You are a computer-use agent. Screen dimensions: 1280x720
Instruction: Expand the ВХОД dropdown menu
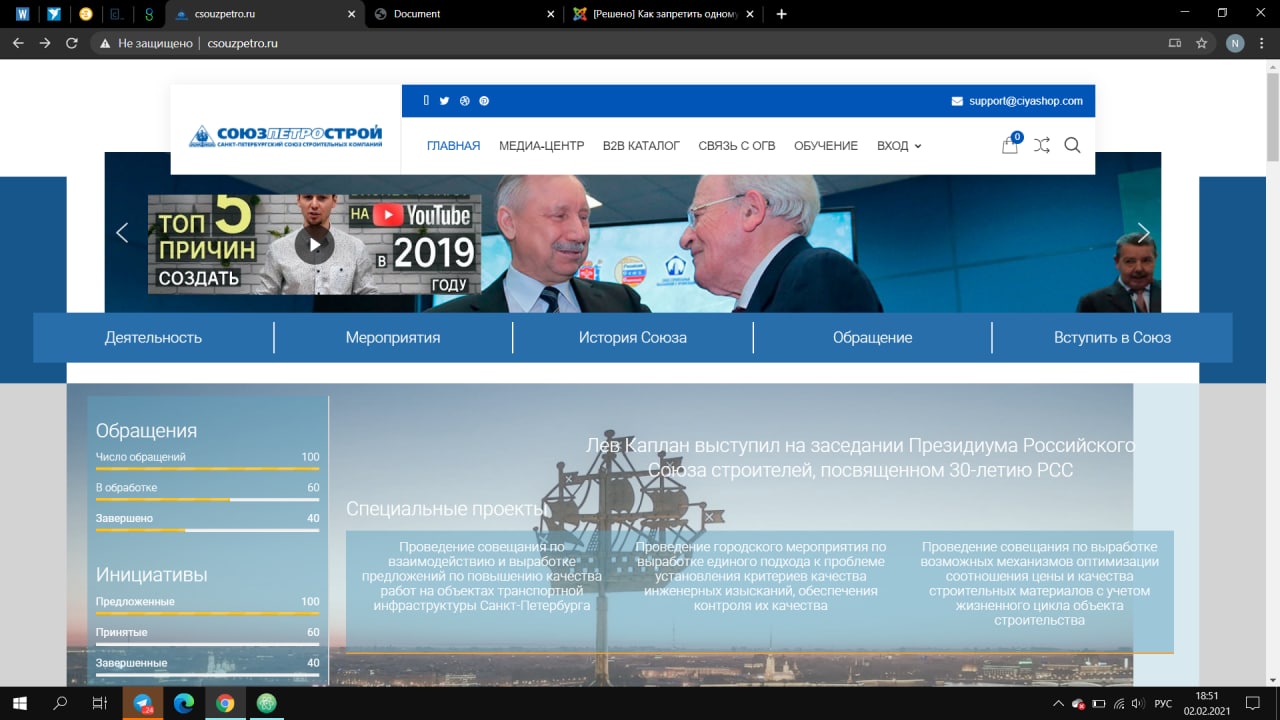[899, 146]
